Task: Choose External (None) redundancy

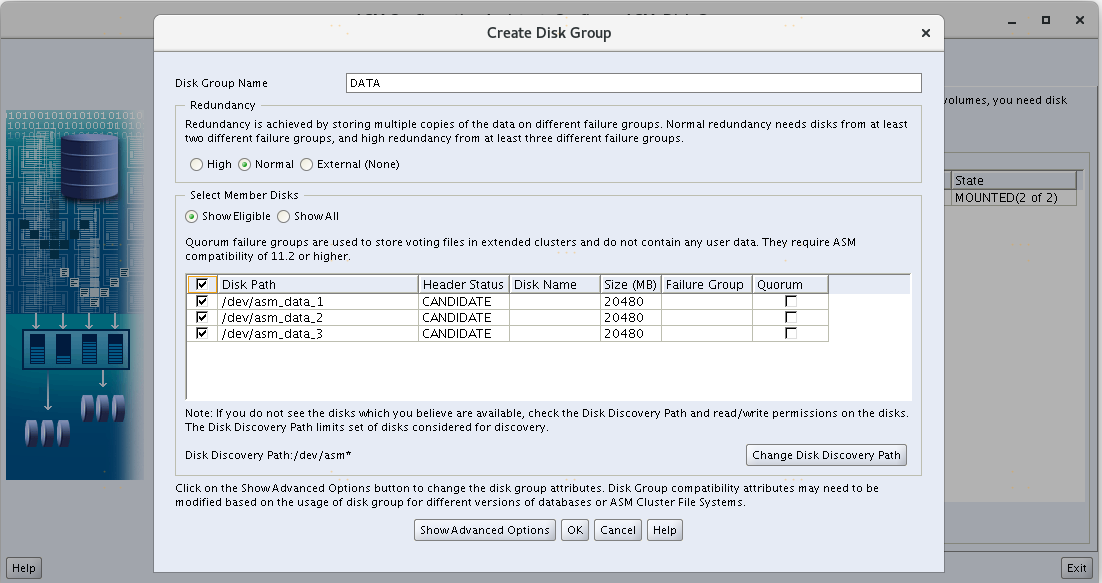Action: pos(307,164)
